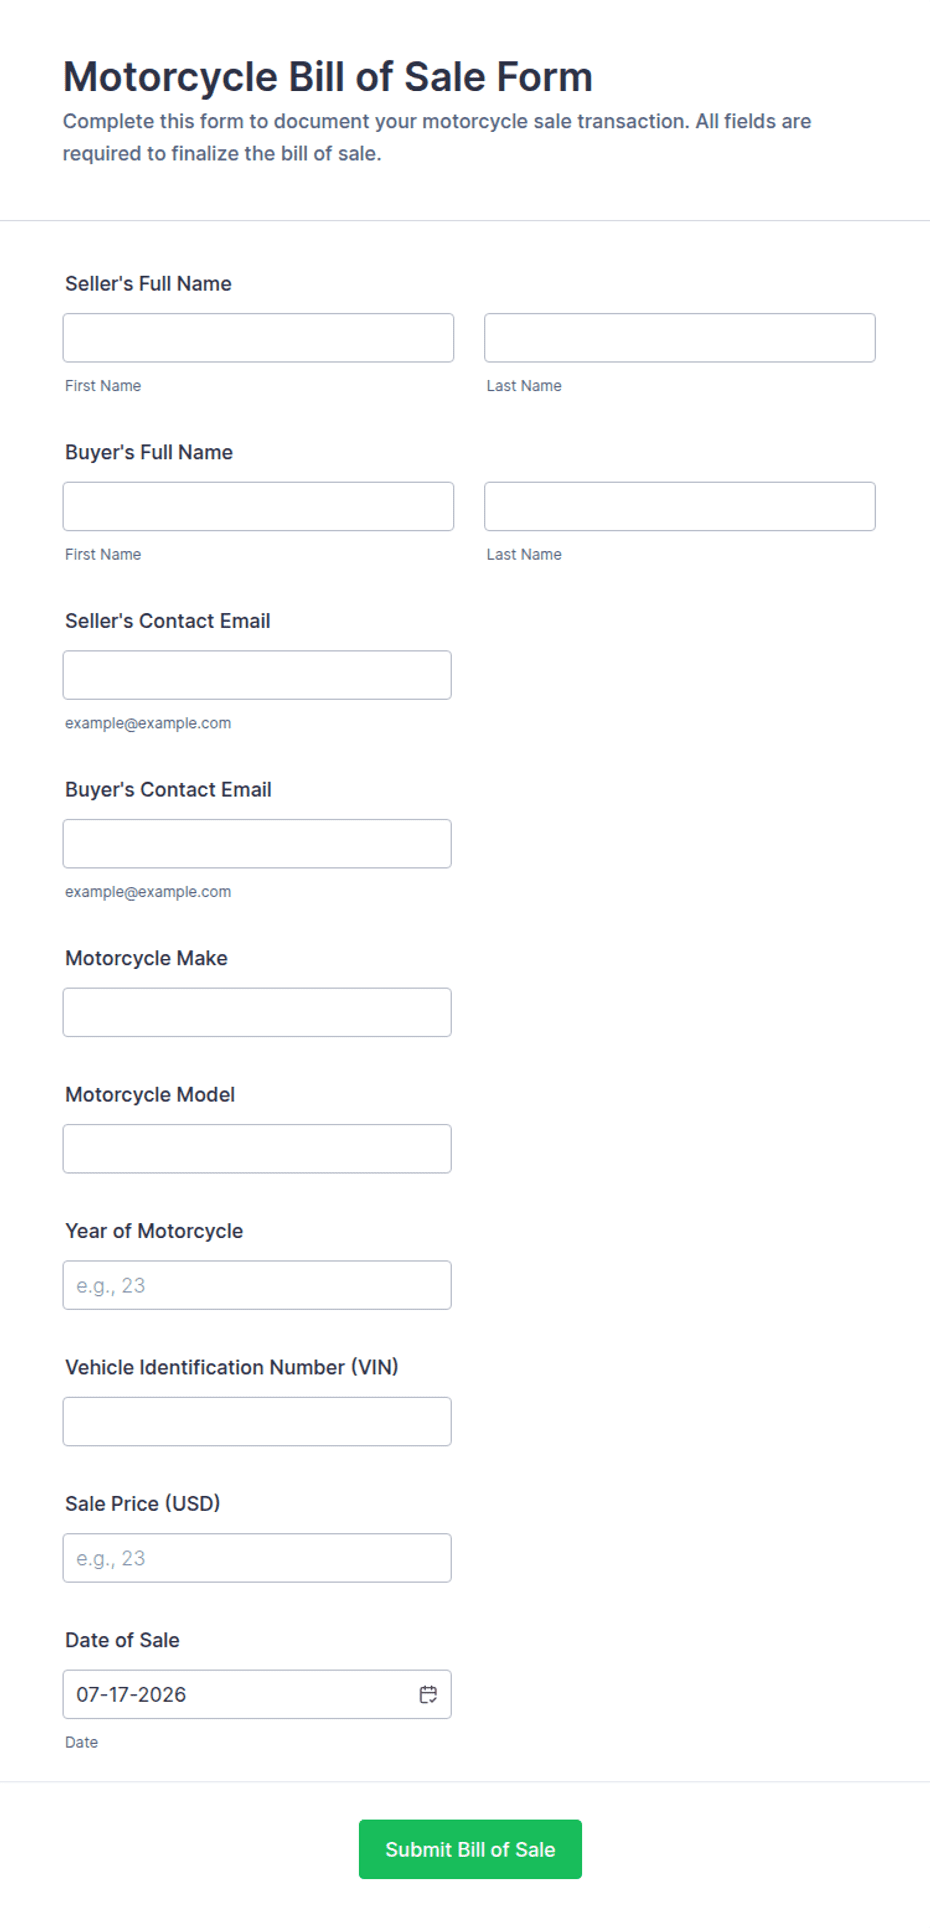Open the calendar picker icon
This screenshot has height=1928, width=930.
click(x=428, y=1694)
